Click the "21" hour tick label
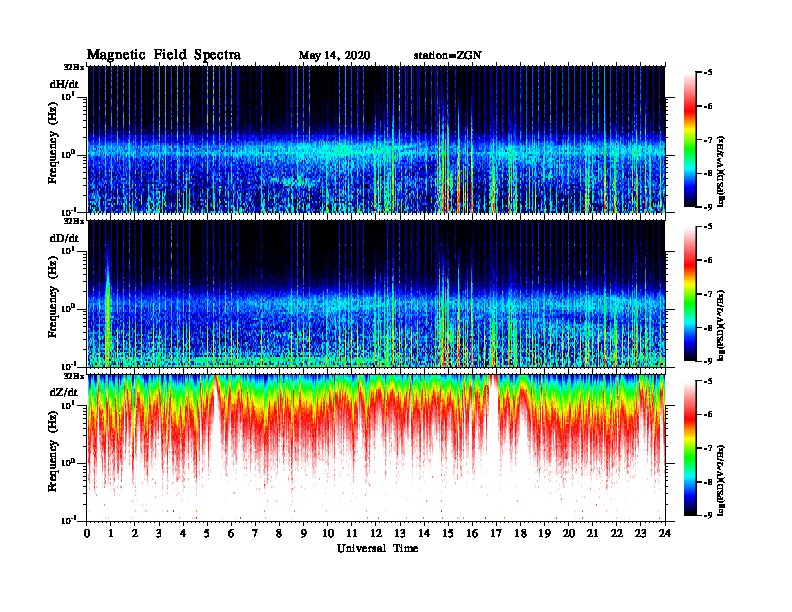The height and width of the screenshot is (612, 792). 592,534
